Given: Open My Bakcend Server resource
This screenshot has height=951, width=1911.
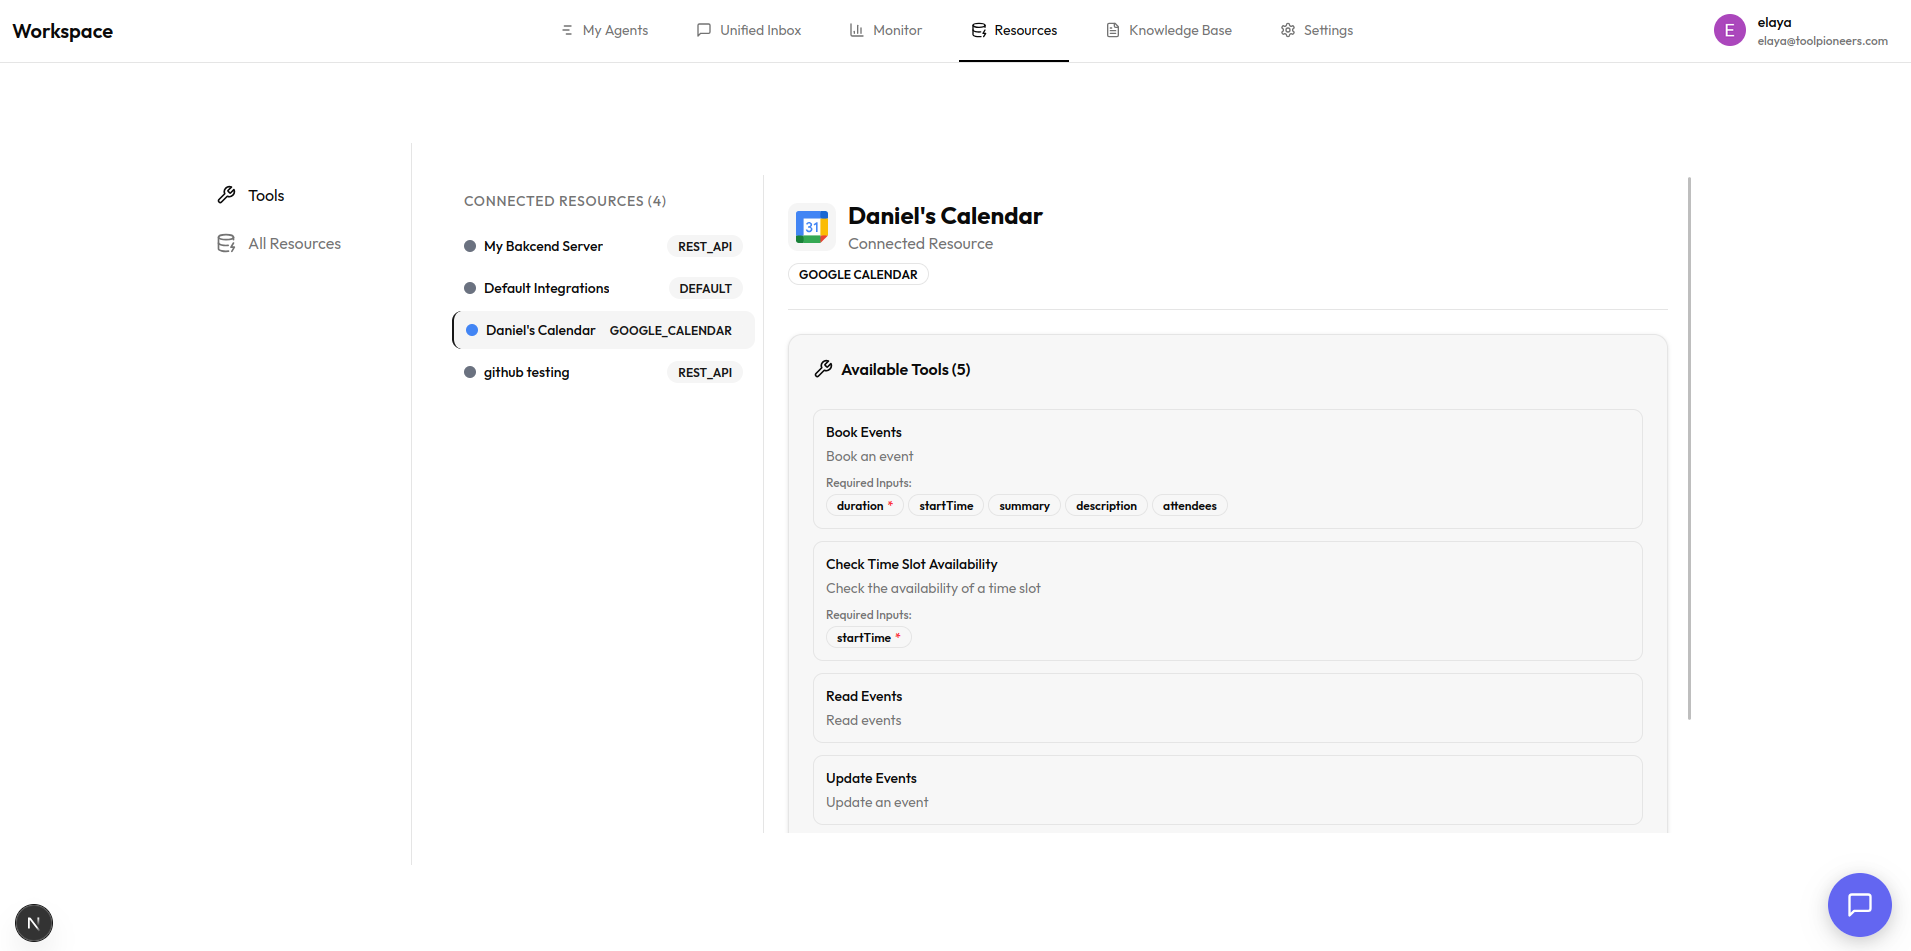Looking at the screenshot, I should click(543, 246).
